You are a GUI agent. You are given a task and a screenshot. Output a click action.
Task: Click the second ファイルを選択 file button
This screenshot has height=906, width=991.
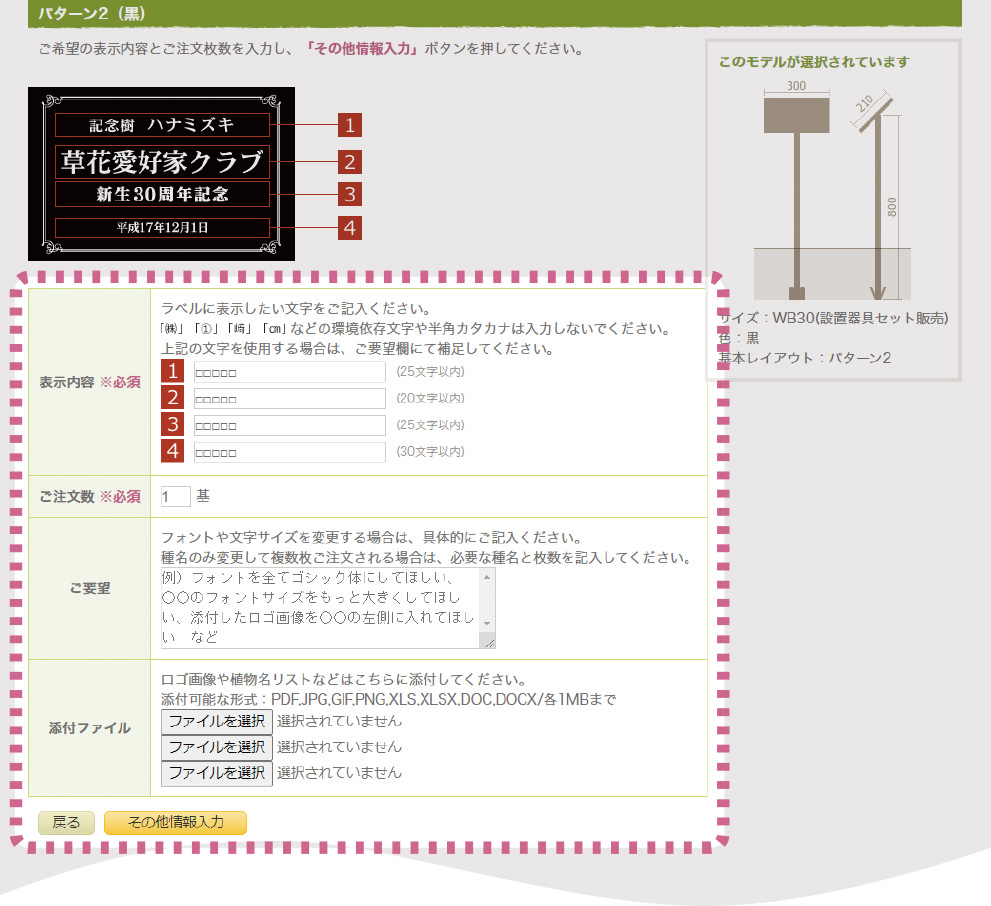[x=216, y=747]
